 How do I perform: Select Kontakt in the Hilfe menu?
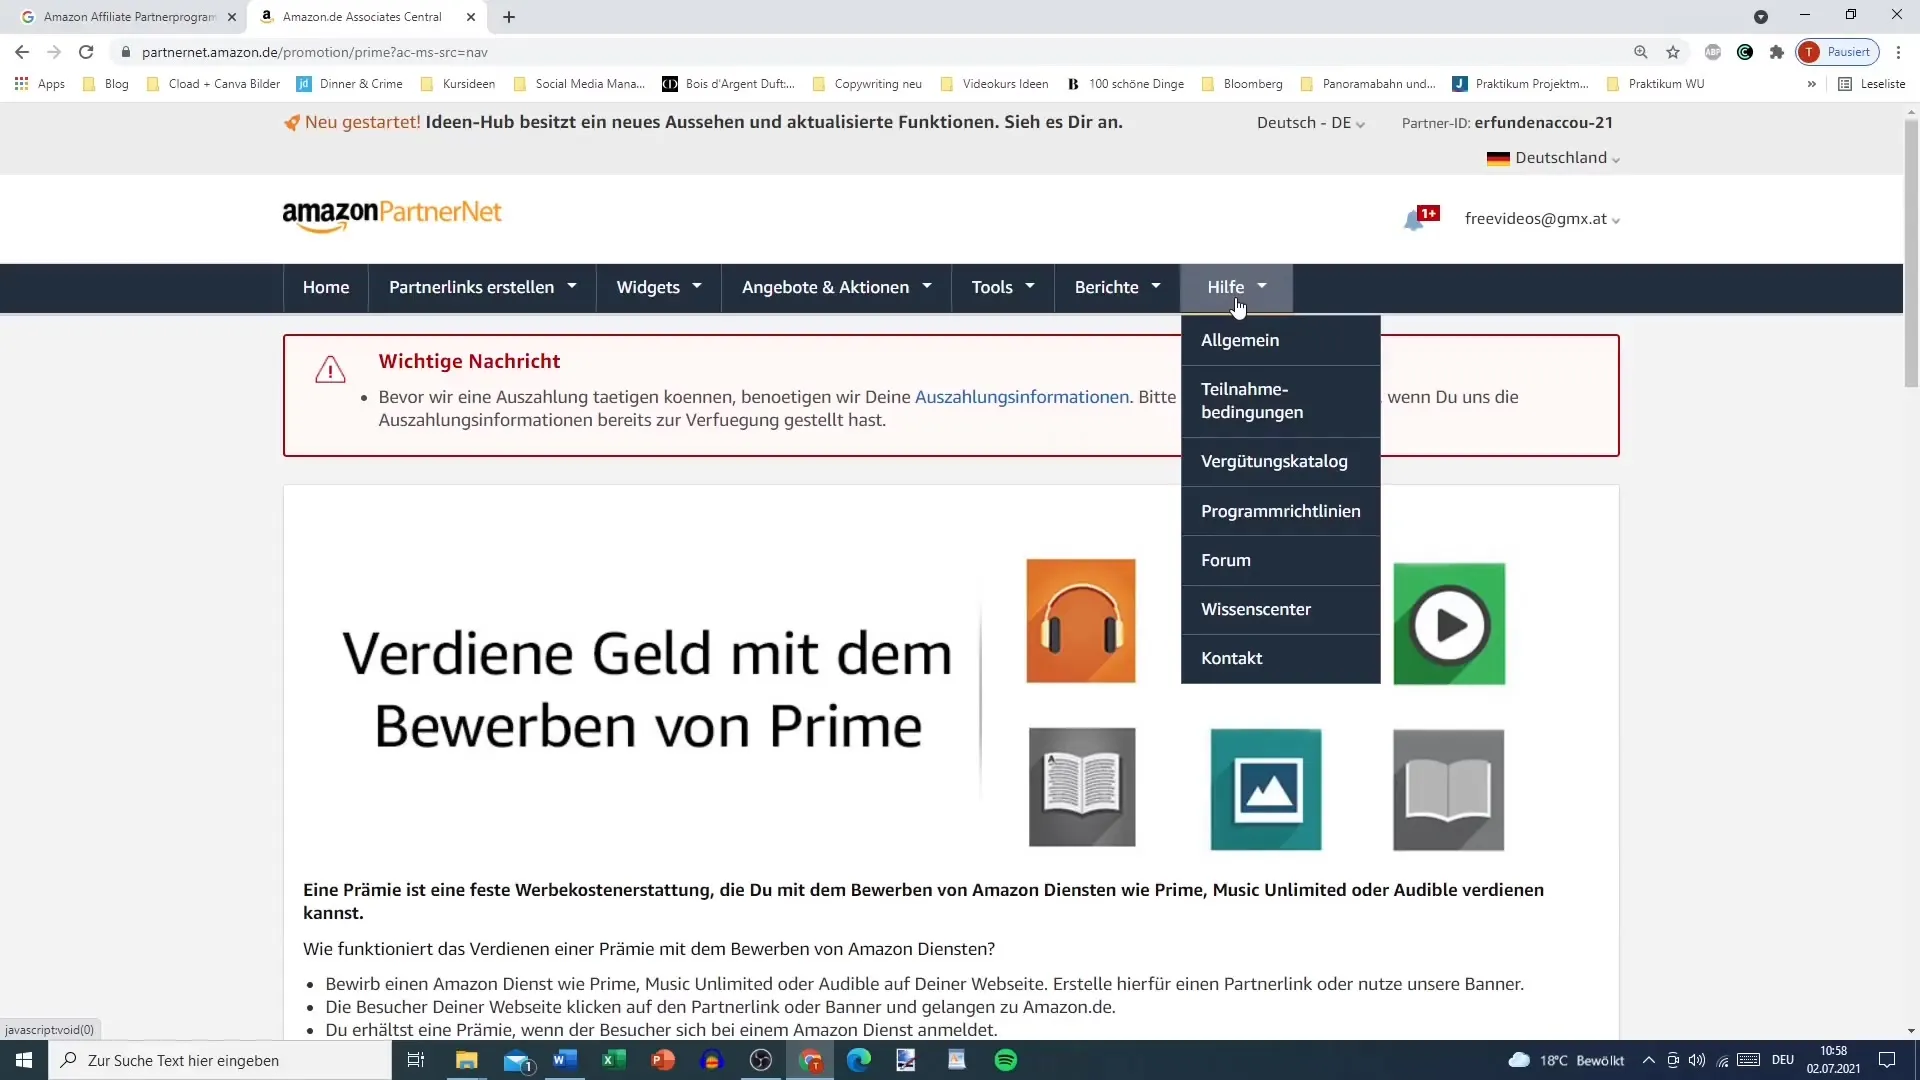(1280, 659)
